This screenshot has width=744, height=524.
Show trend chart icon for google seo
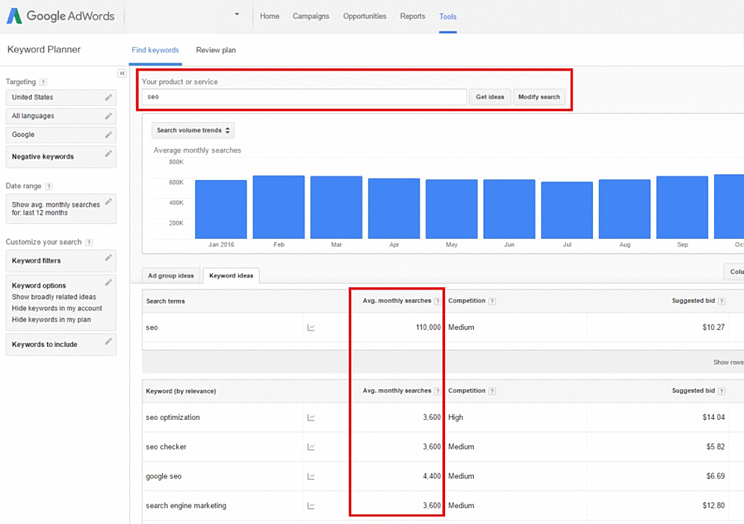(311, 477)
